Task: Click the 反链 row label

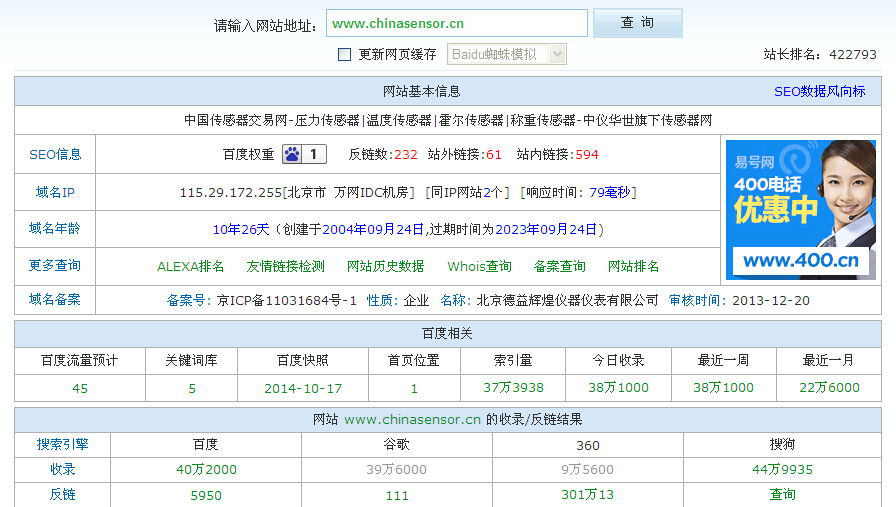Action: point(62,494)
